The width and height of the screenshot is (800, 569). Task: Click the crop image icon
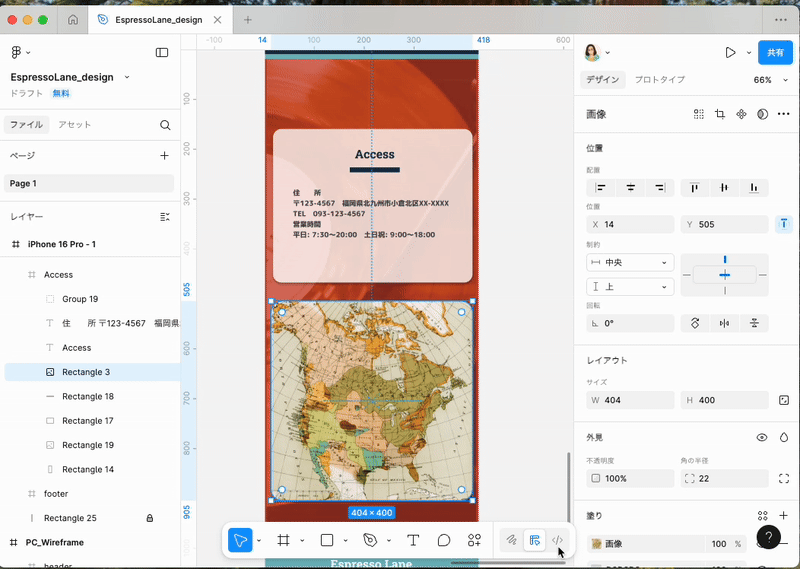[x=720, y=114]
